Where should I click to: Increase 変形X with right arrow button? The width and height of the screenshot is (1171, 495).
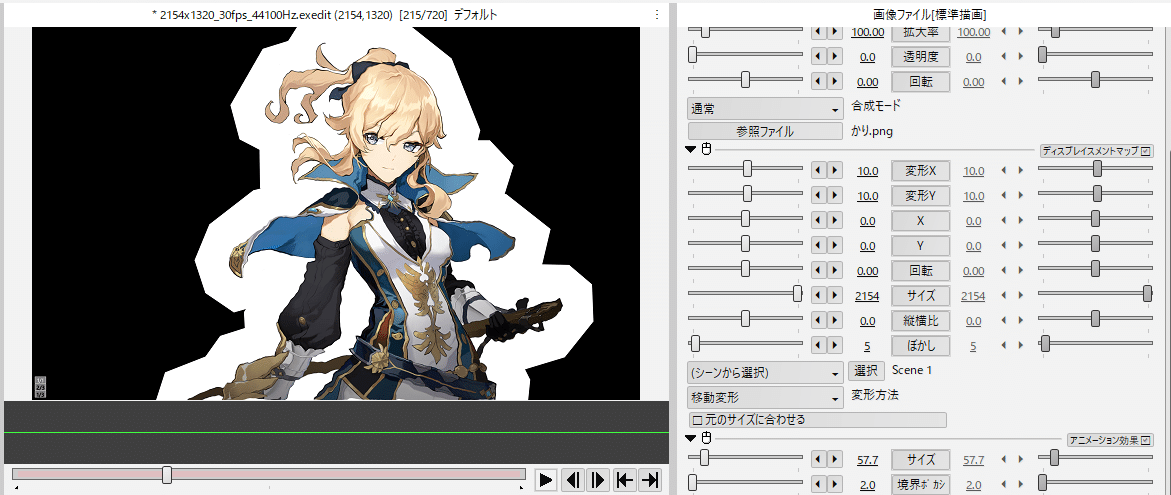[835, 171]
